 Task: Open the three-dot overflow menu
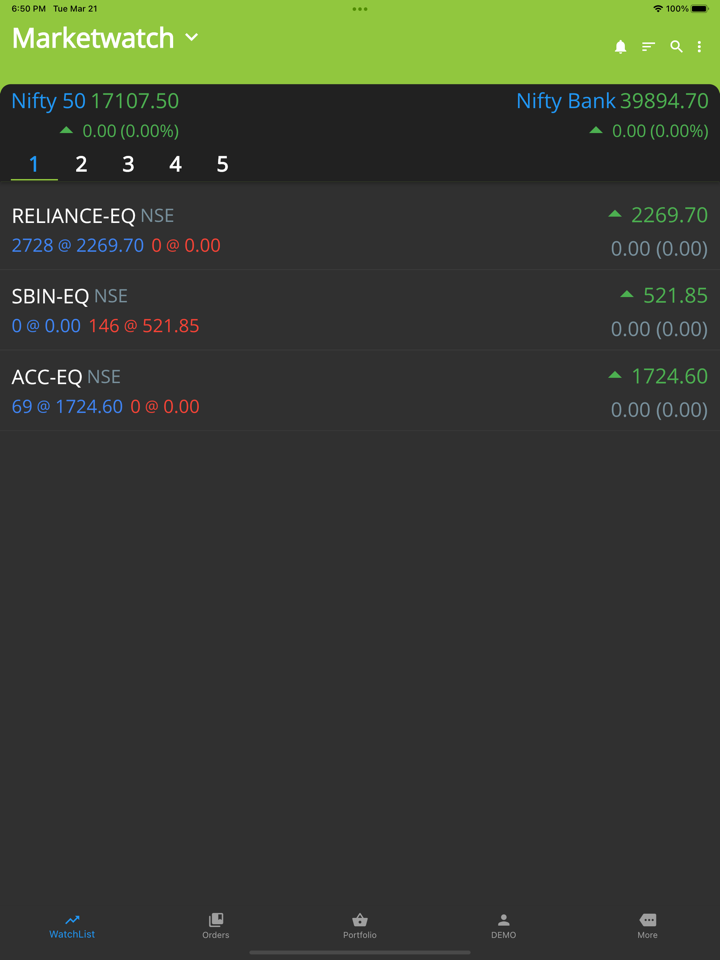(x=700, y=47)
